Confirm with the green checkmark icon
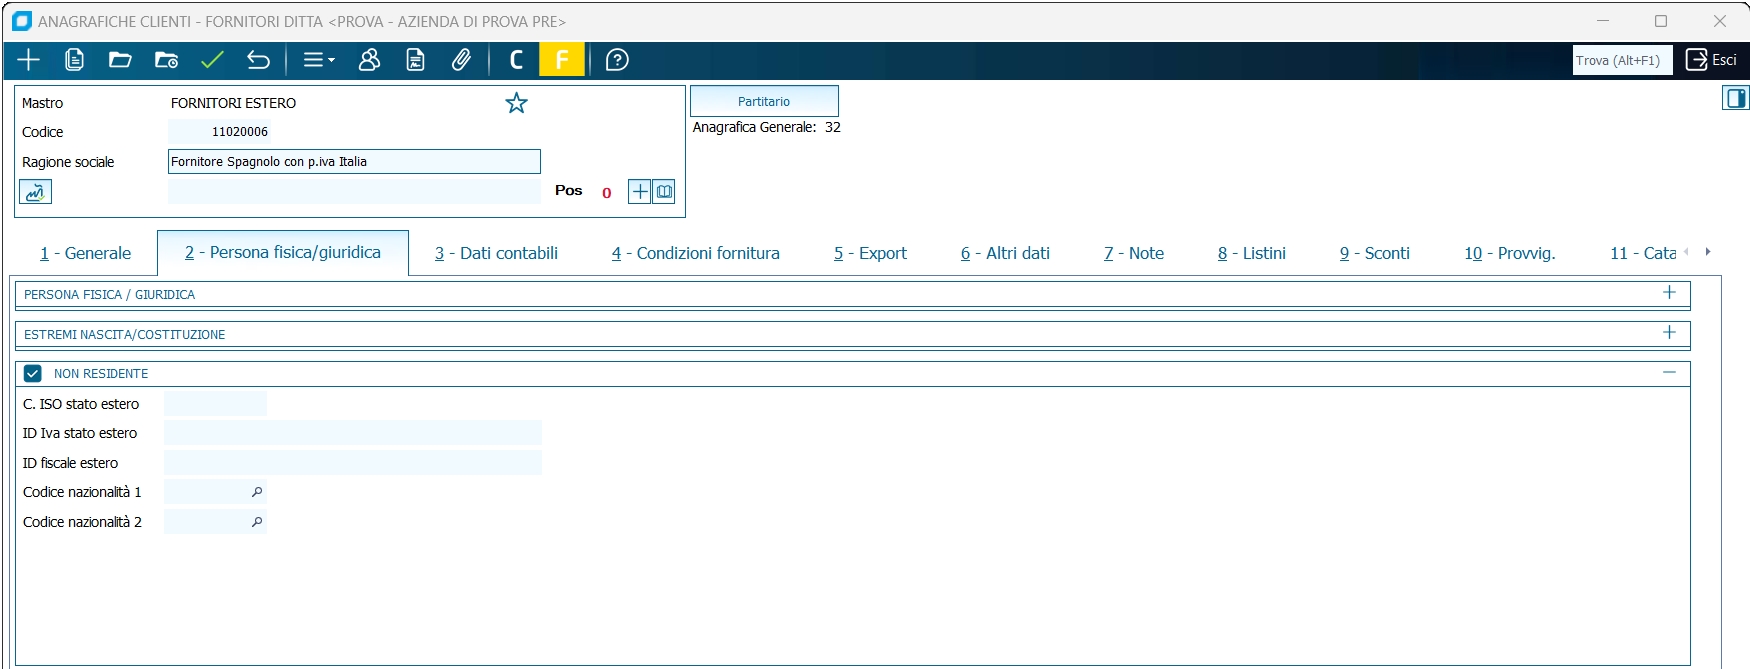Viewport: 1750px width, 669px height. coord(212,60)
